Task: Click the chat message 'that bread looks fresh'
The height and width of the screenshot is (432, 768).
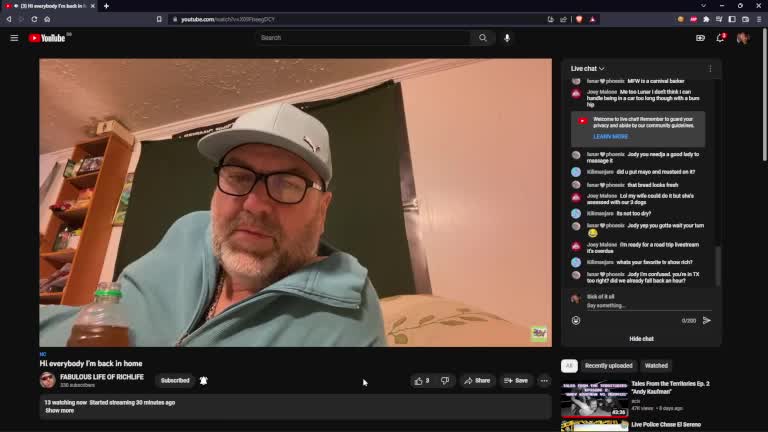Action: click(x=652, y=185)
